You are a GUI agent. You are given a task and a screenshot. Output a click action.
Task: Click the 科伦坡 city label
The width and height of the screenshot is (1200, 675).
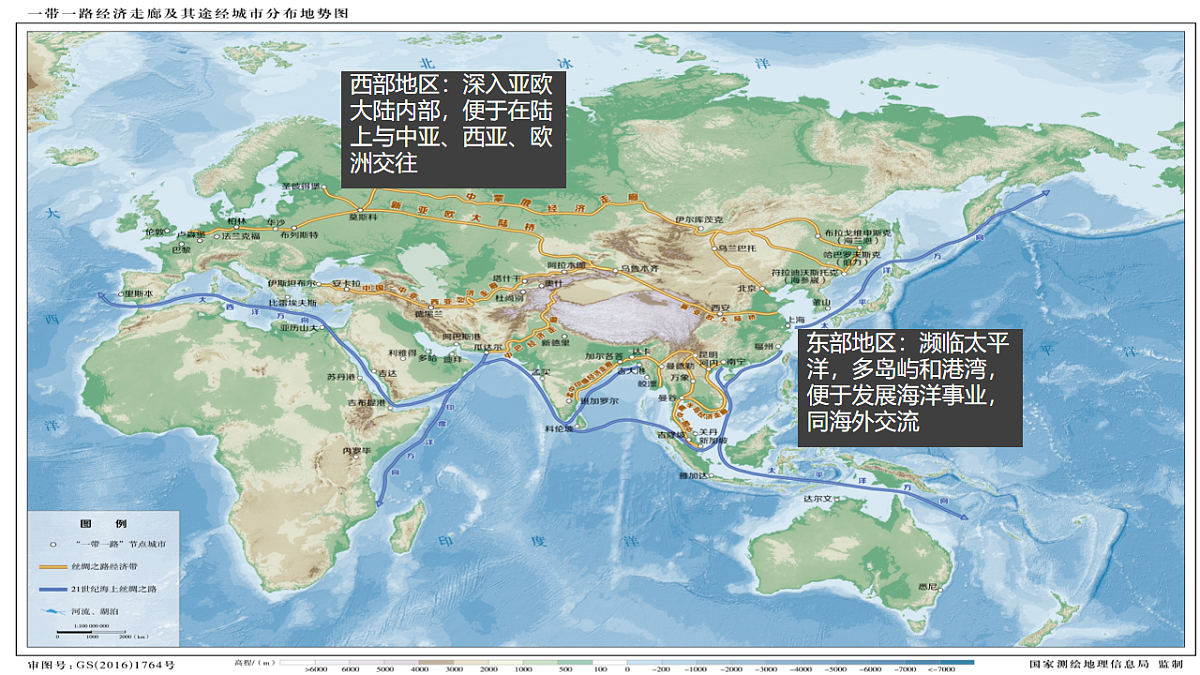[x=558, y=428]
